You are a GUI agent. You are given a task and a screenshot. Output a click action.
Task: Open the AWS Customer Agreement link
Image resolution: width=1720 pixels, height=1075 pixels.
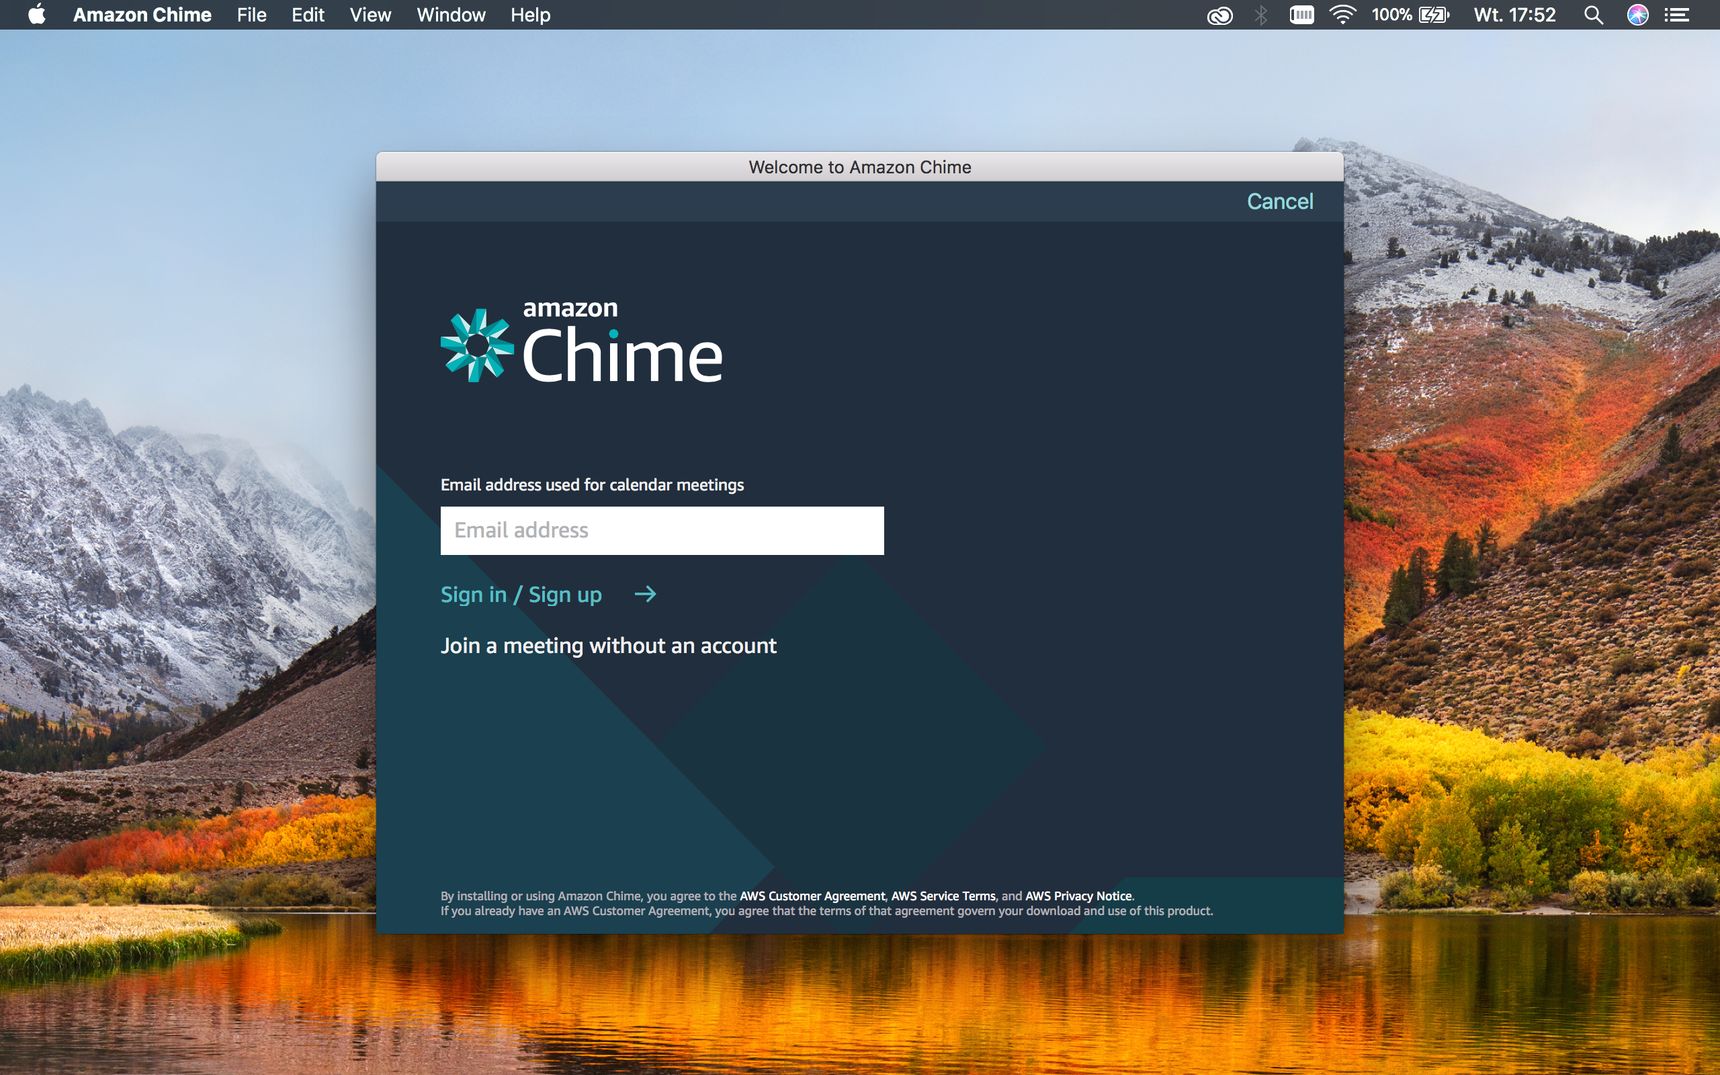click(x=812, y=896)
